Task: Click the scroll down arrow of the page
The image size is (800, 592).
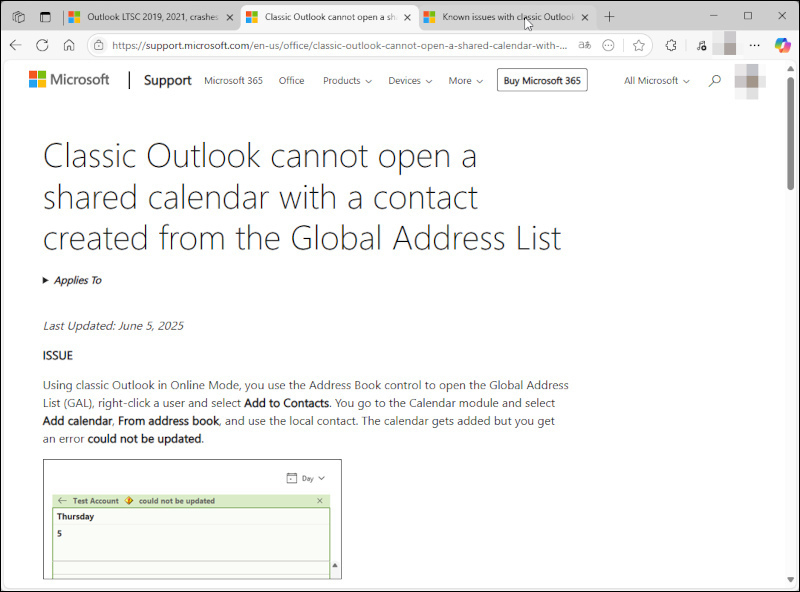Action: 790,580
